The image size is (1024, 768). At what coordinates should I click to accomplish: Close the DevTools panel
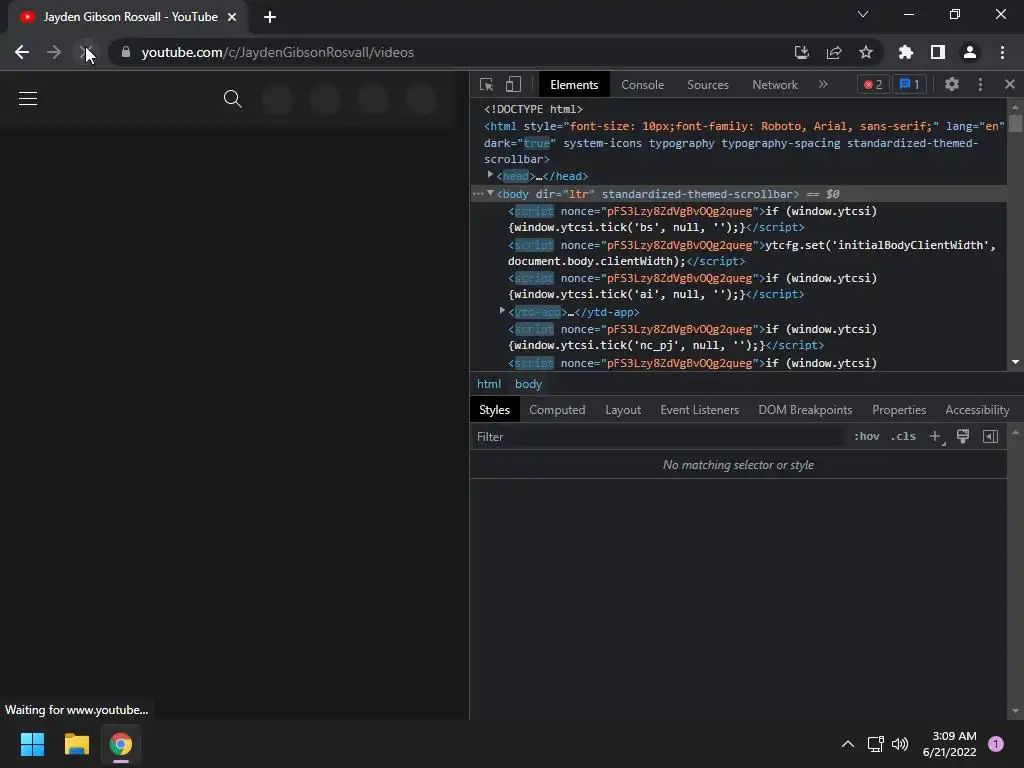pos(1010,84)
